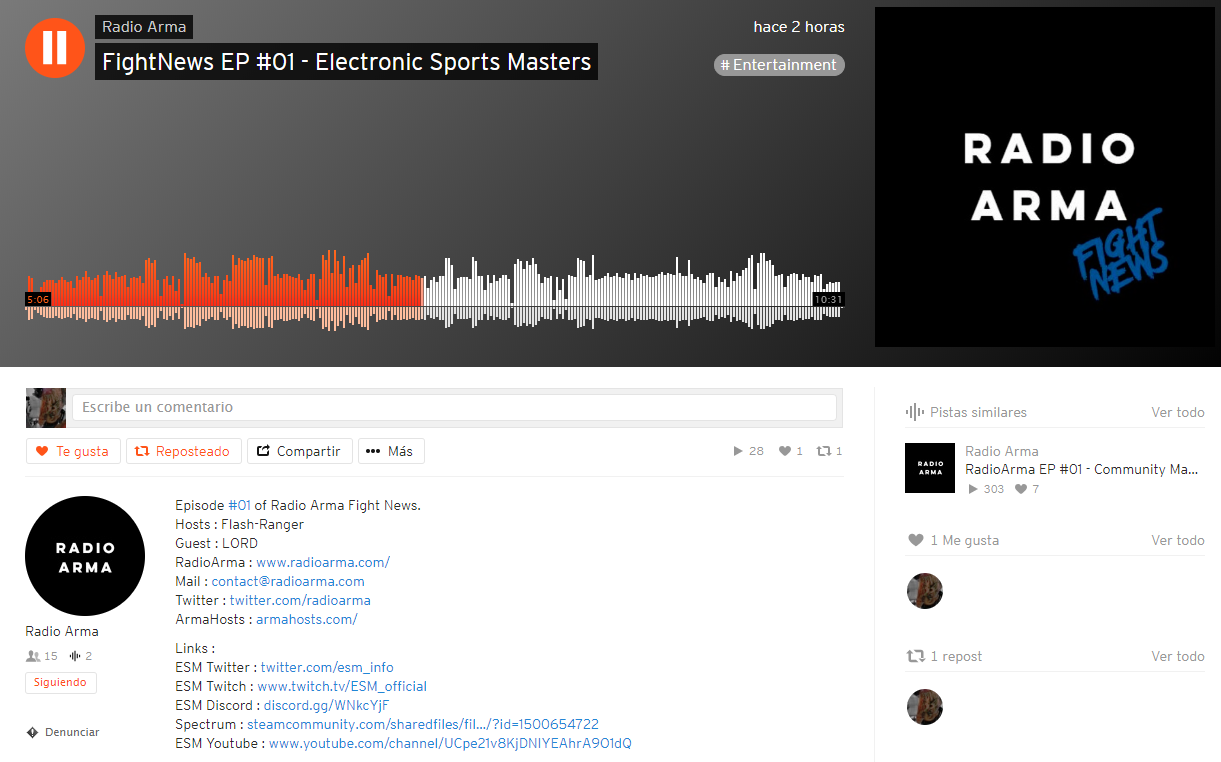Open the Radio Arma Fight News cover artwork
The height and width of the screenshot is (762, 1221).
(x=1044, y=177)
